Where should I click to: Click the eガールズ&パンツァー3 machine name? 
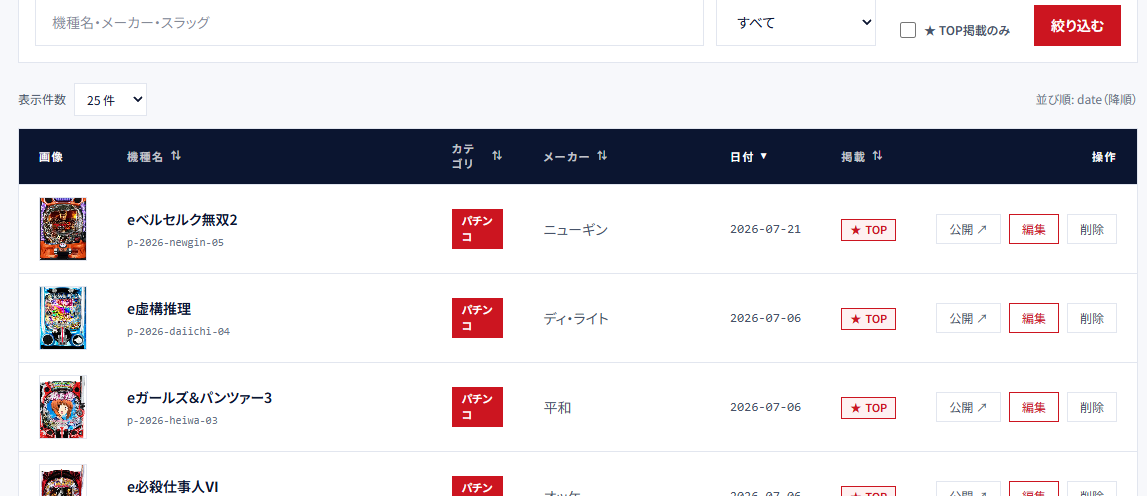tap(200, 398)
